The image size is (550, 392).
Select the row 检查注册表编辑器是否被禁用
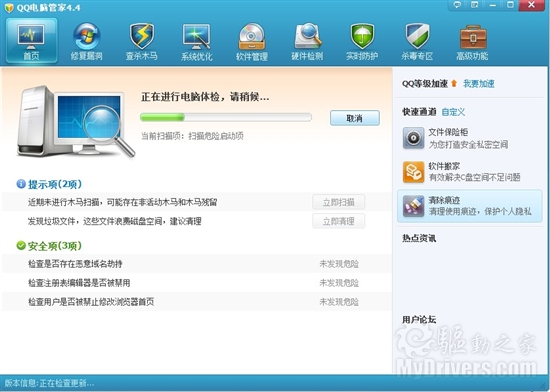[196, 283]
